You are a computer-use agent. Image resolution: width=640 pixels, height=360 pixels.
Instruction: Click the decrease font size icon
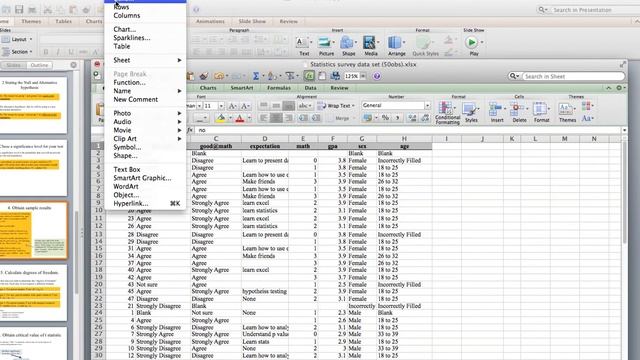click(245, 106)
